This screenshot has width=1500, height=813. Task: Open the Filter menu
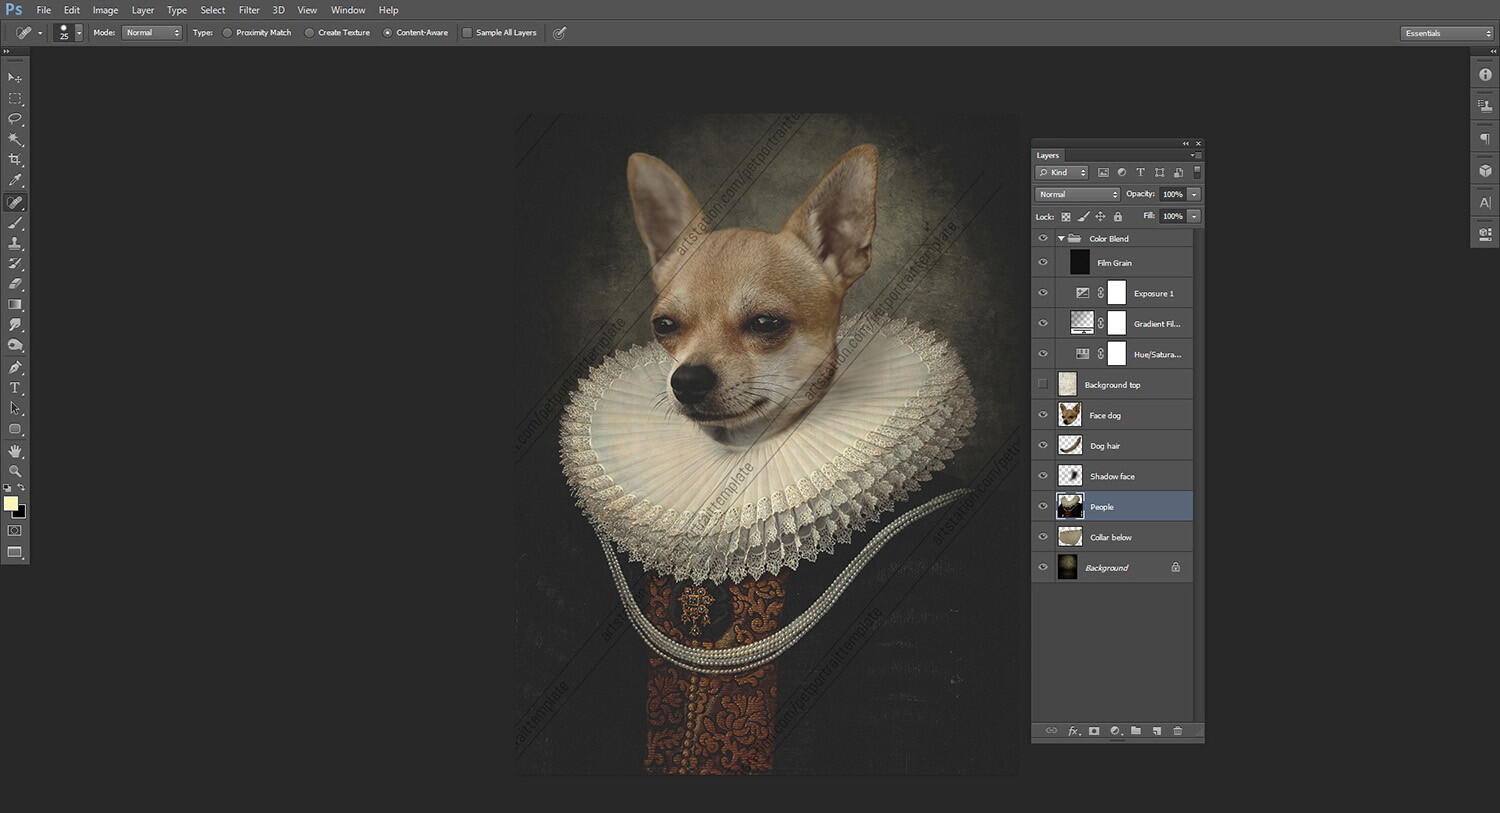tap(249, 10)
